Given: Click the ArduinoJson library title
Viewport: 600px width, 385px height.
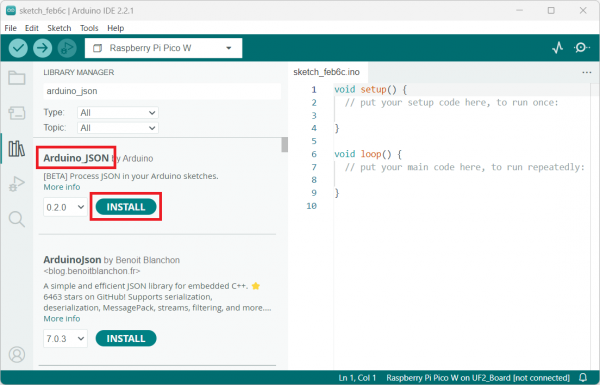Looking at the screenshot, I should 72,260.
